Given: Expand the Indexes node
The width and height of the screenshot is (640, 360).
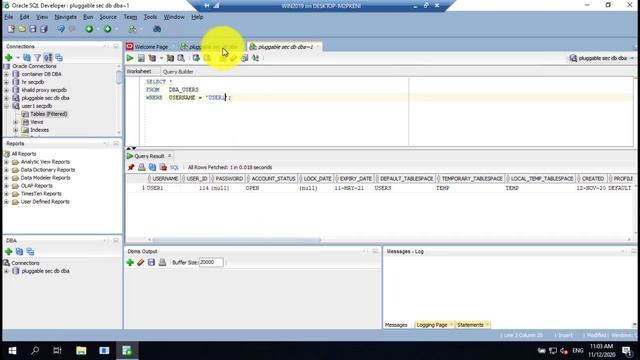Looking at the screenshot, I should (x=16, y=130).
